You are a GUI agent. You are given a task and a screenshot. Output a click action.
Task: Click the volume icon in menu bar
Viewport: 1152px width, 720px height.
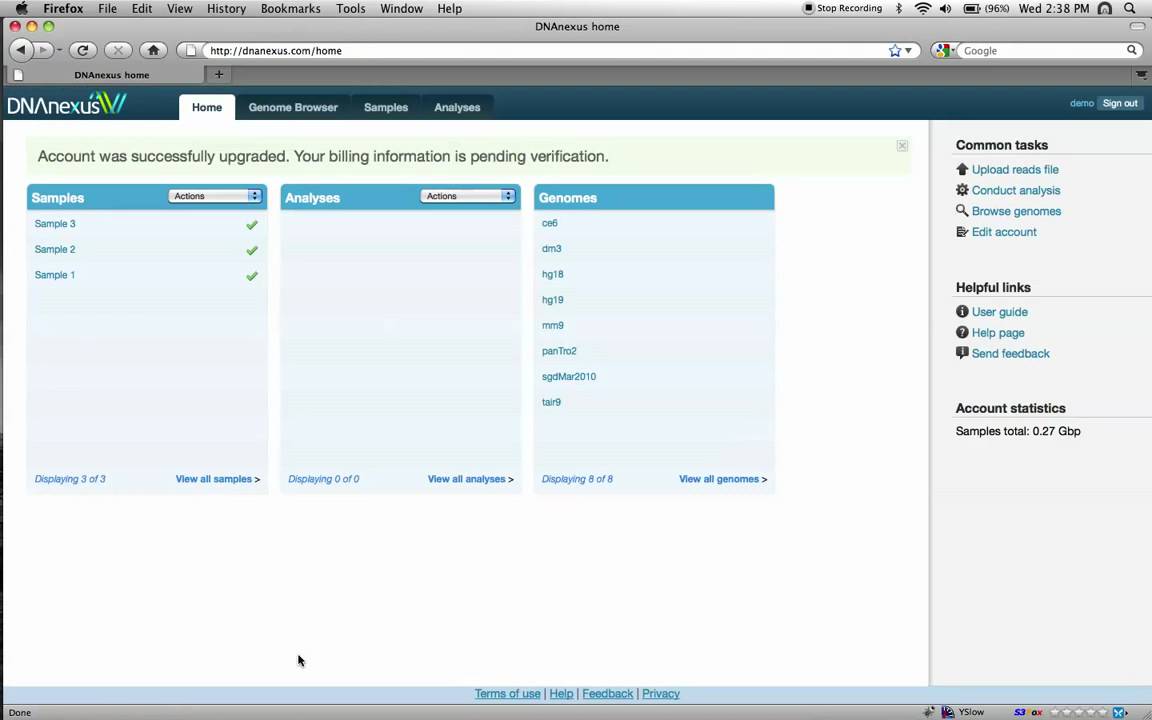pyautogui.click(x=946, y=9)
